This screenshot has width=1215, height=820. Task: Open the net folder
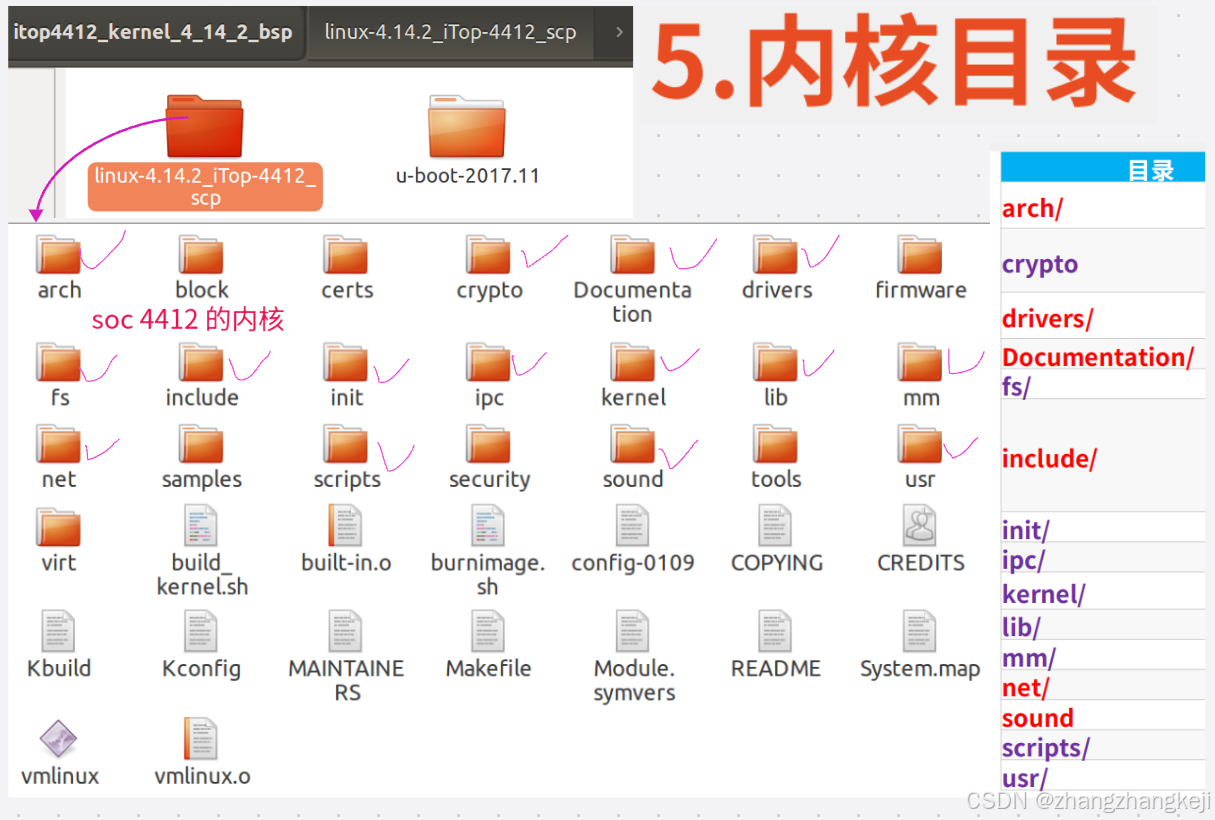[x=58, y=444]
